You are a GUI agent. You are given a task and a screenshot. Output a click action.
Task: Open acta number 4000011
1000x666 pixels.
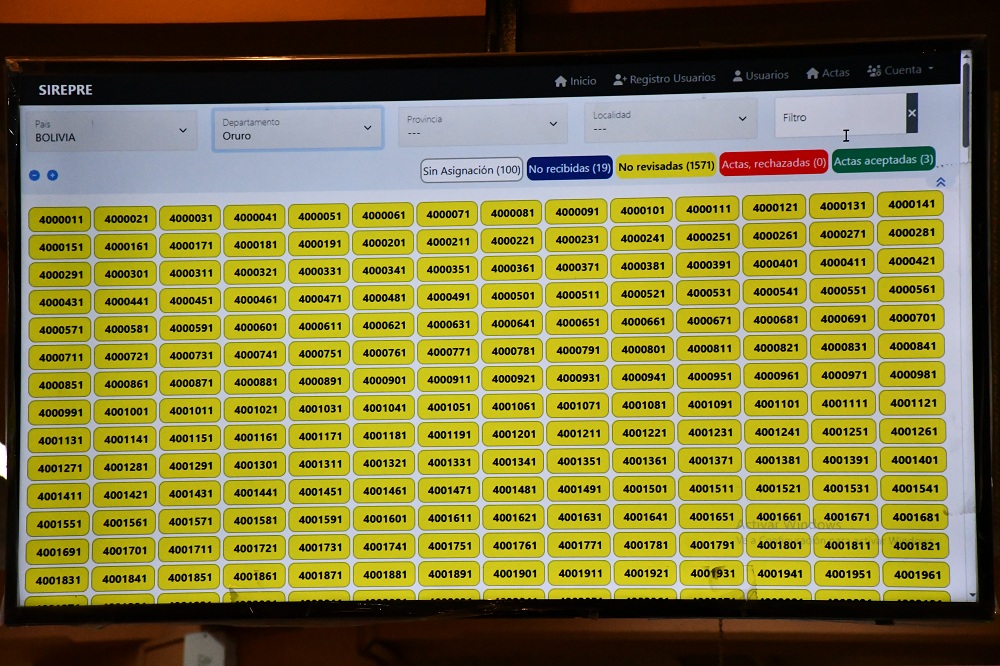tap(60, 220)
